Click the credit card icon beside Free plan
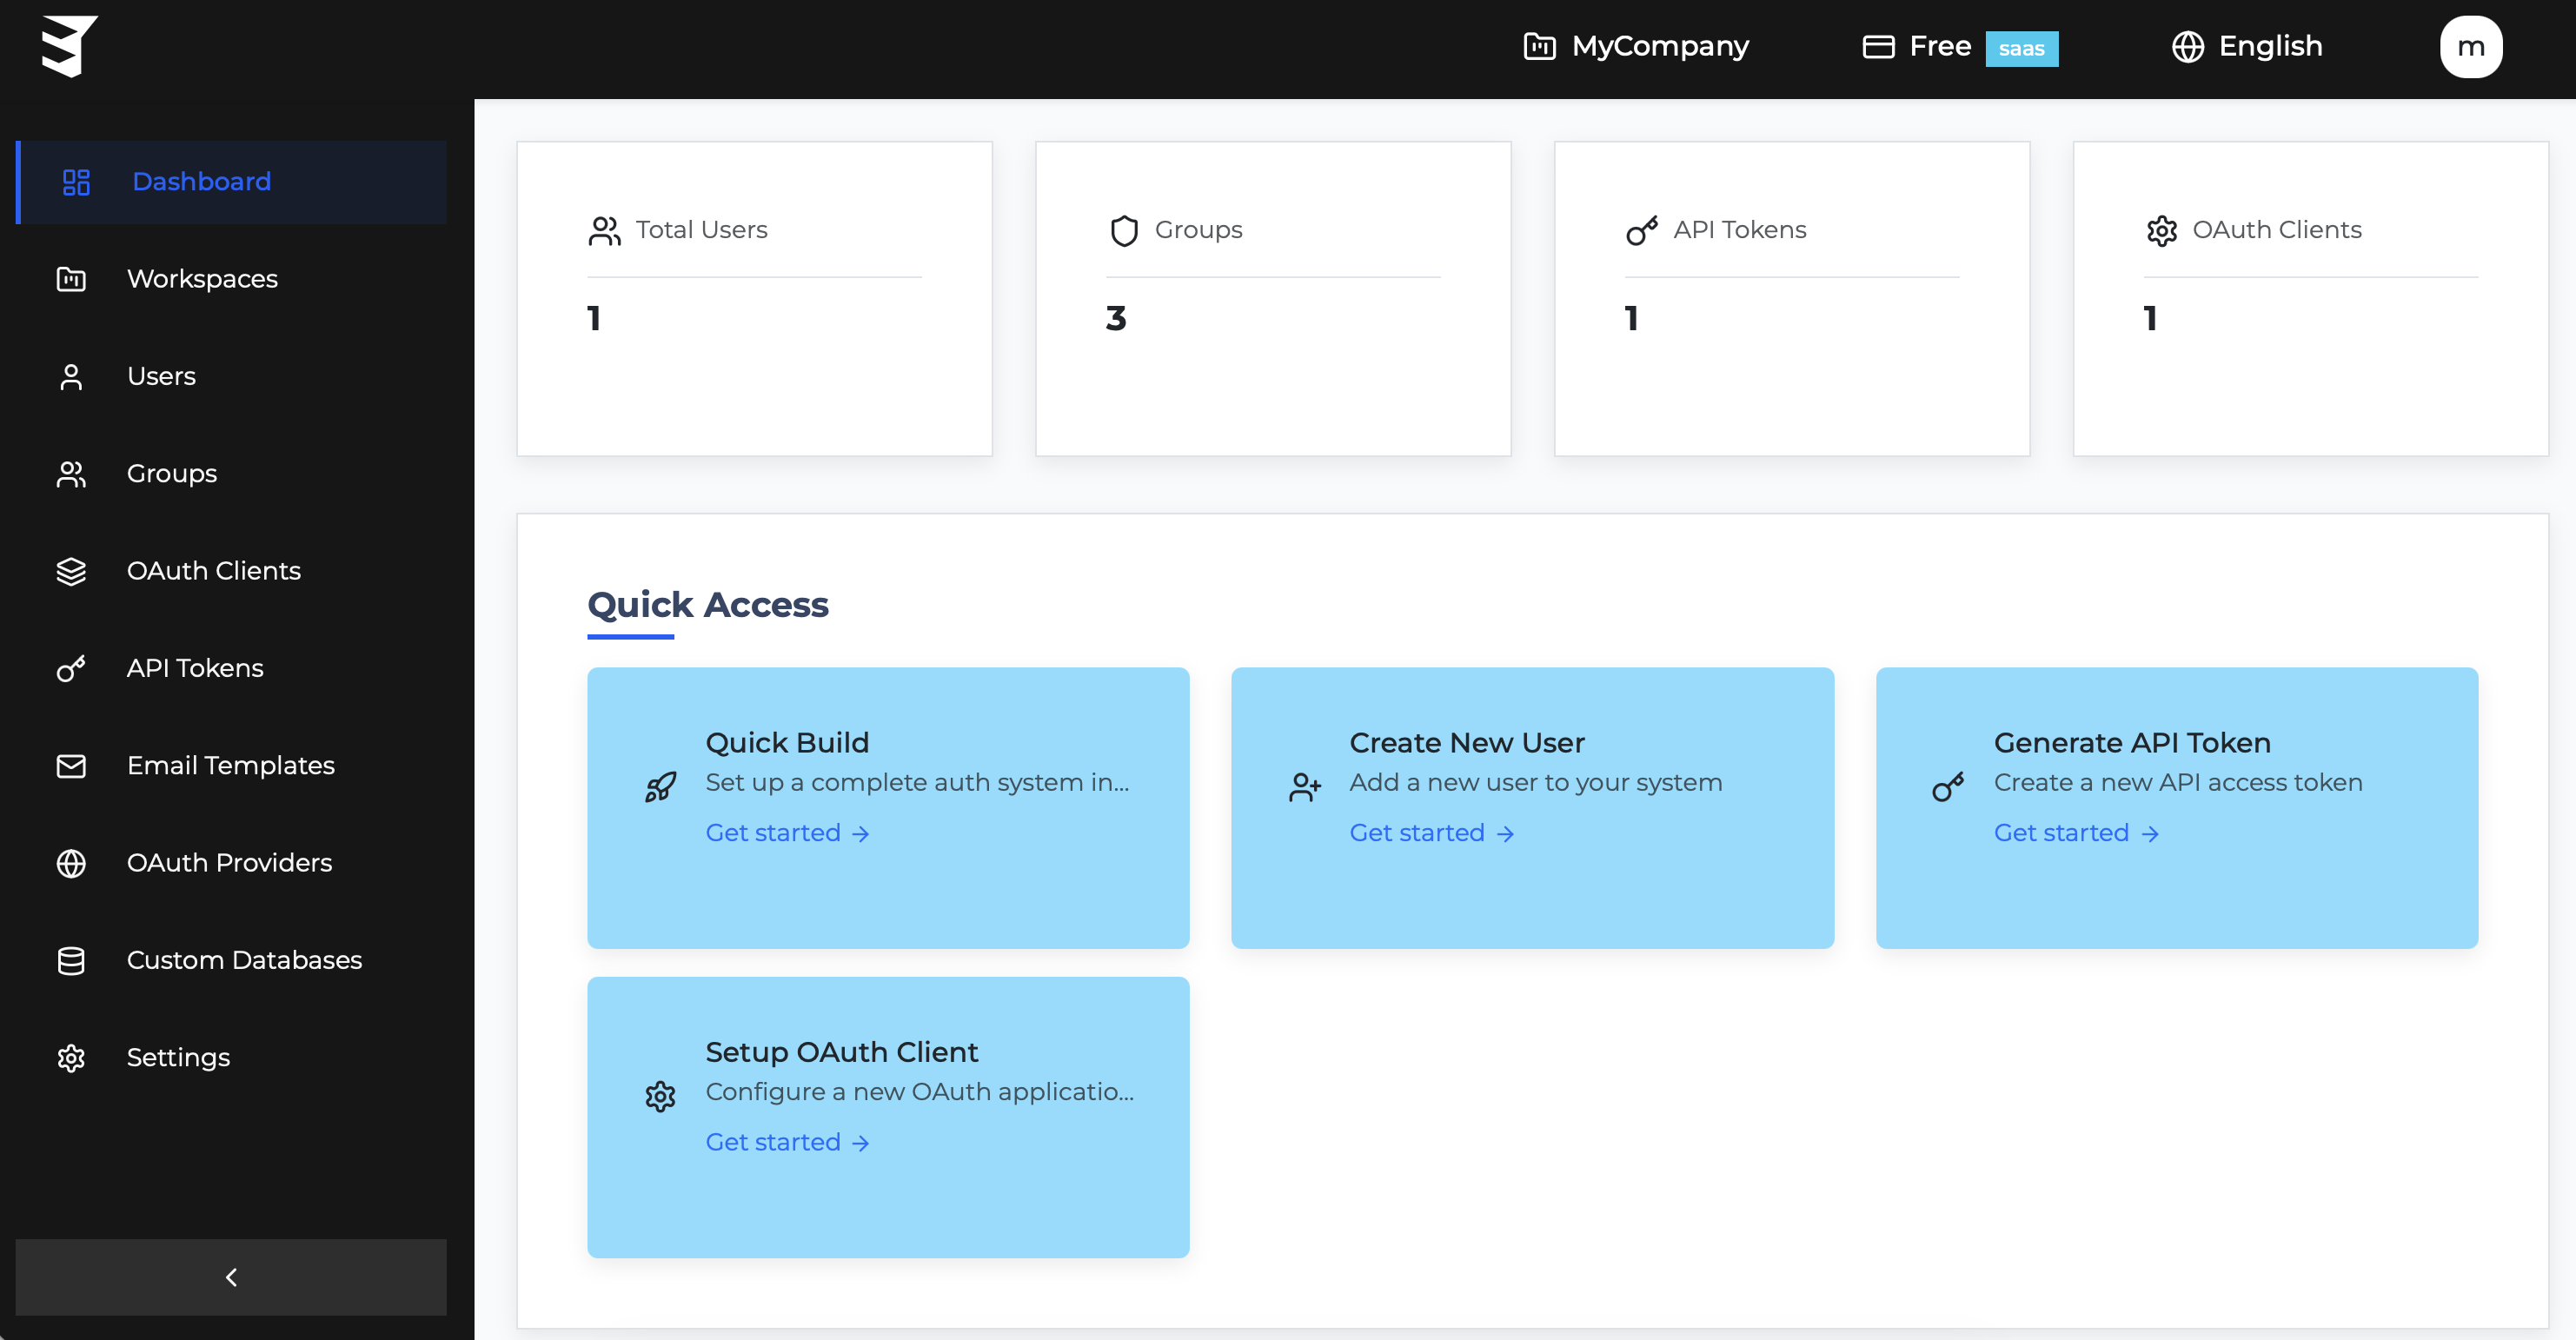The width and height of the screenshot is (2576, 1340). (1878, 46)
